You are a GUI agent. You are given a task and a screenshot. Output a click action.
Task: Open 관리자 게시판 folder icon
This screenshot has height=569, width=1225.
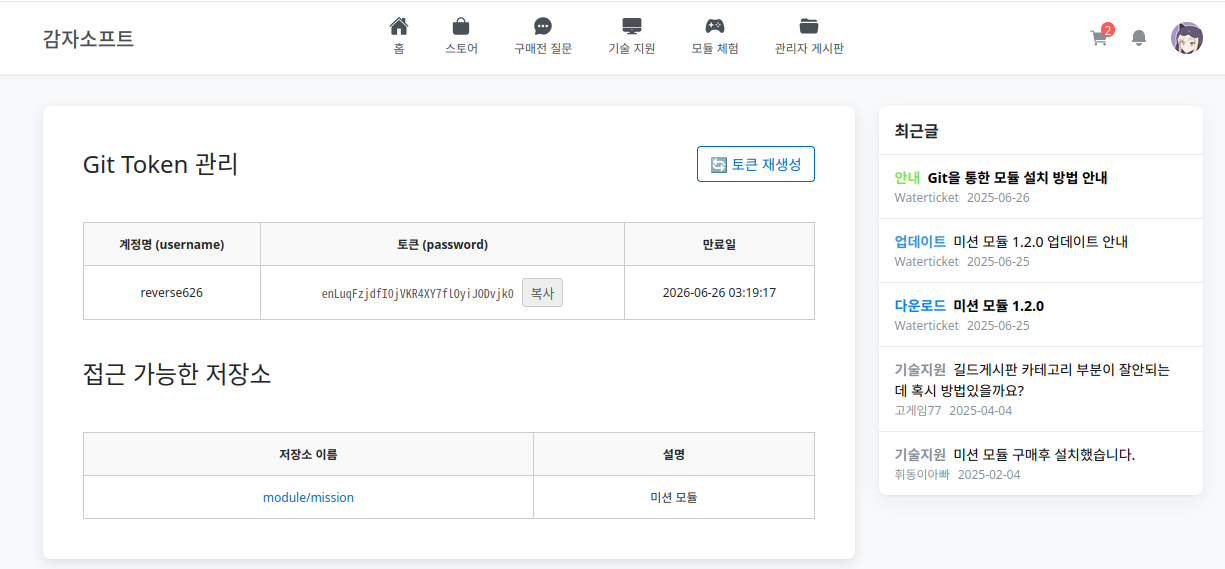click(x=809, y=26)
